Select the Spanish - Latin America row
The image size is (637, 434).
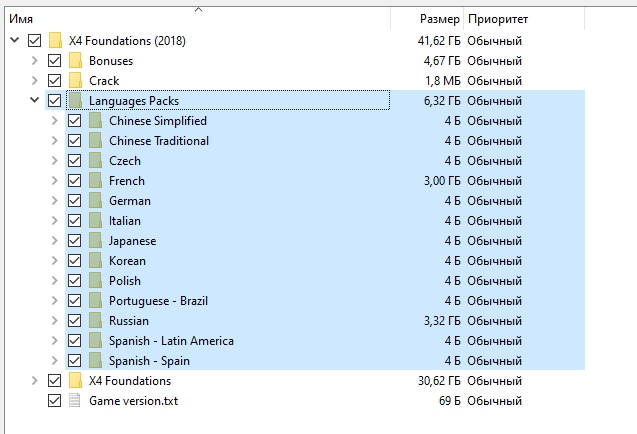click(171, 341)
